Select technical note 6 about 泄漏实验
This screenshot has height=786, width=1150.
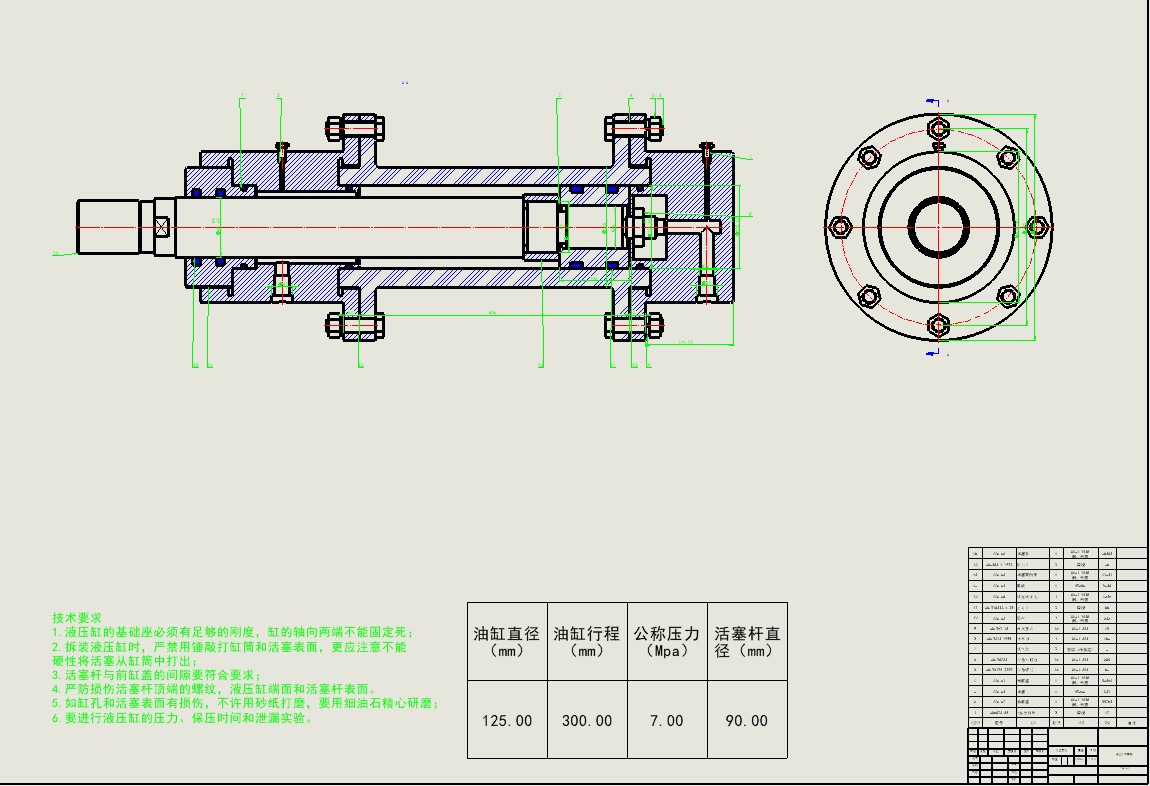[189, 718]
